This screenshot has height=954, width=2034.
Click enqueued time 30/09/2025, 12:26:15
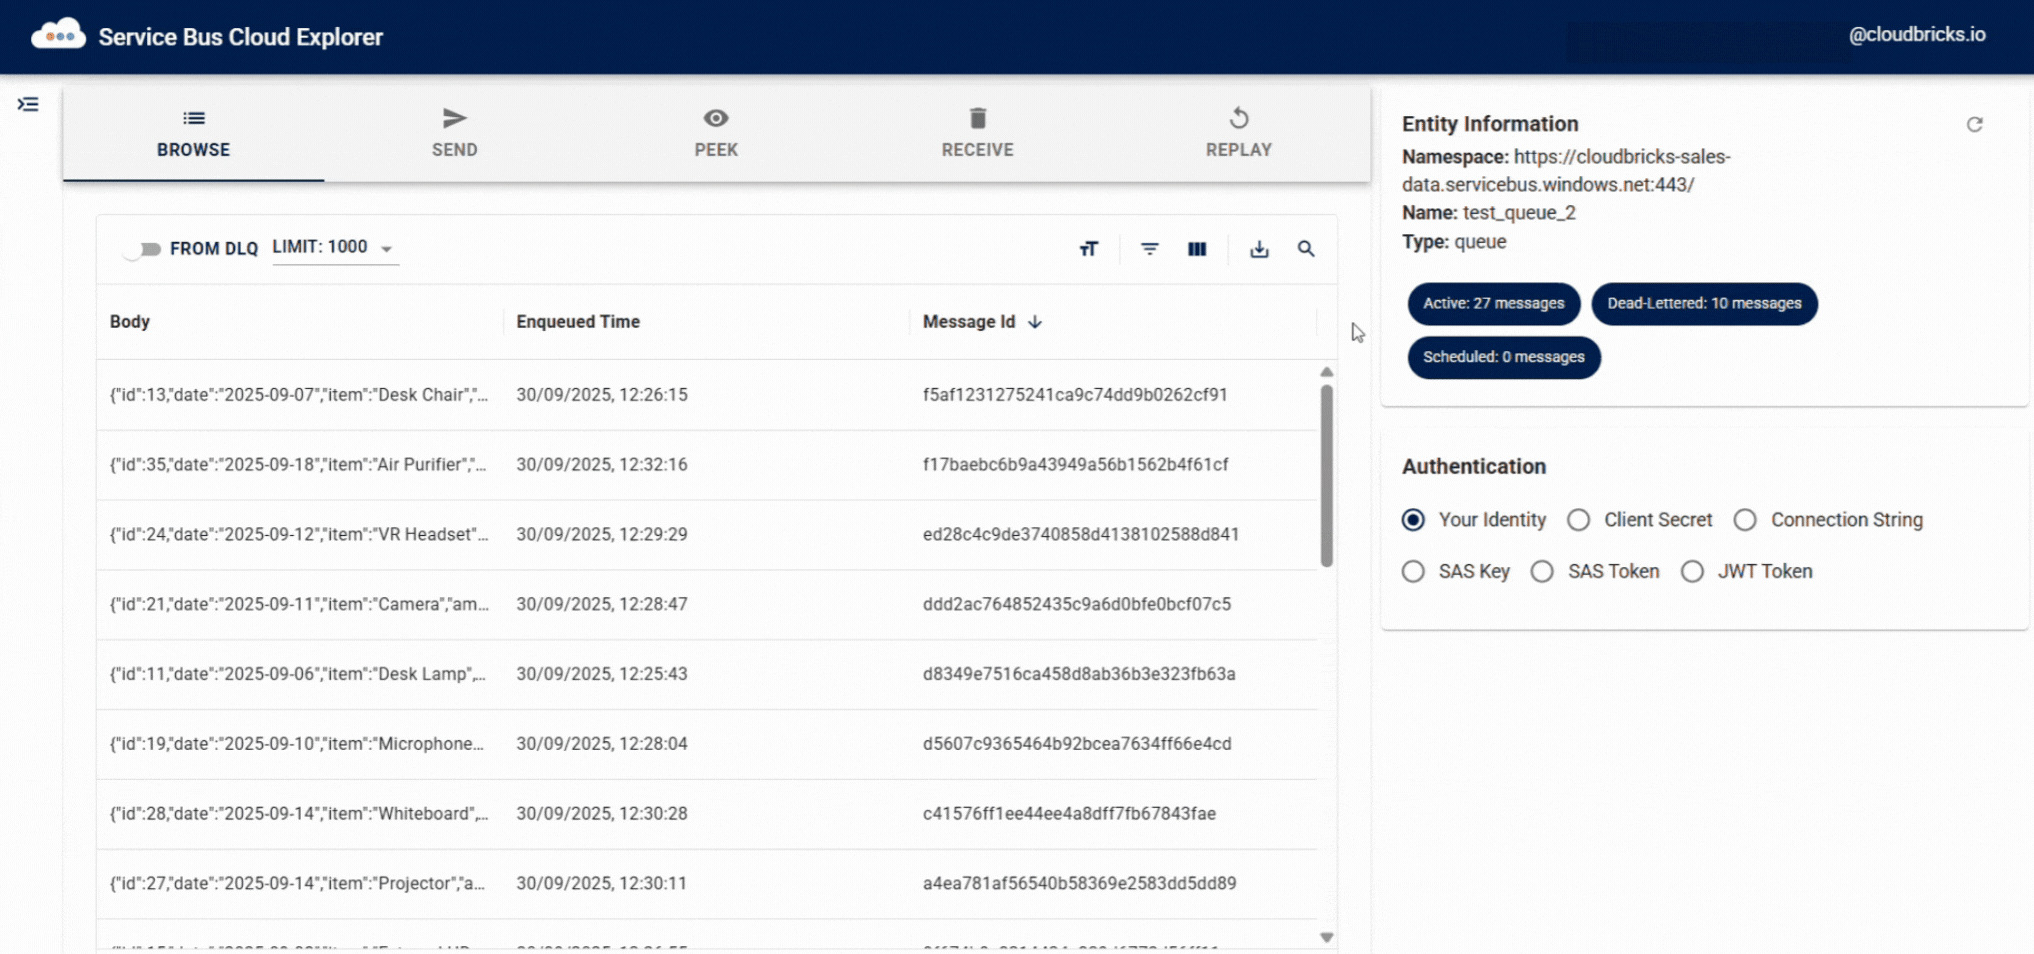click(602, 395)
